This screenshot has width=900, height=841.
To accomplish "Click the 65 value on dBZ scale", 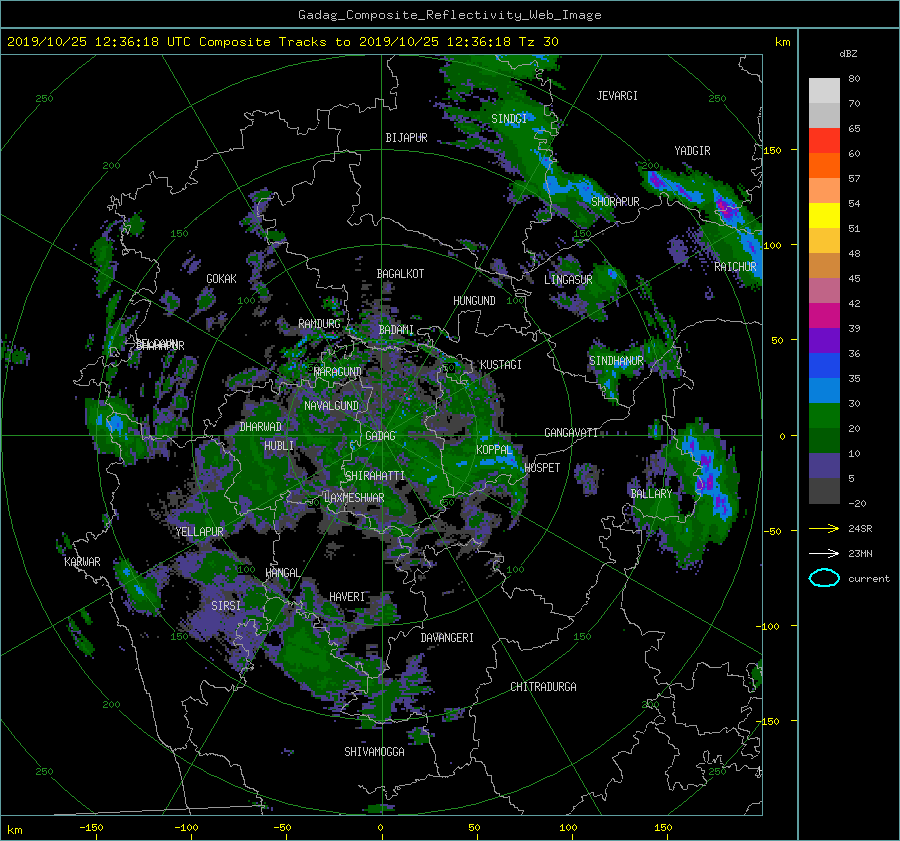I will coord(854,129).
